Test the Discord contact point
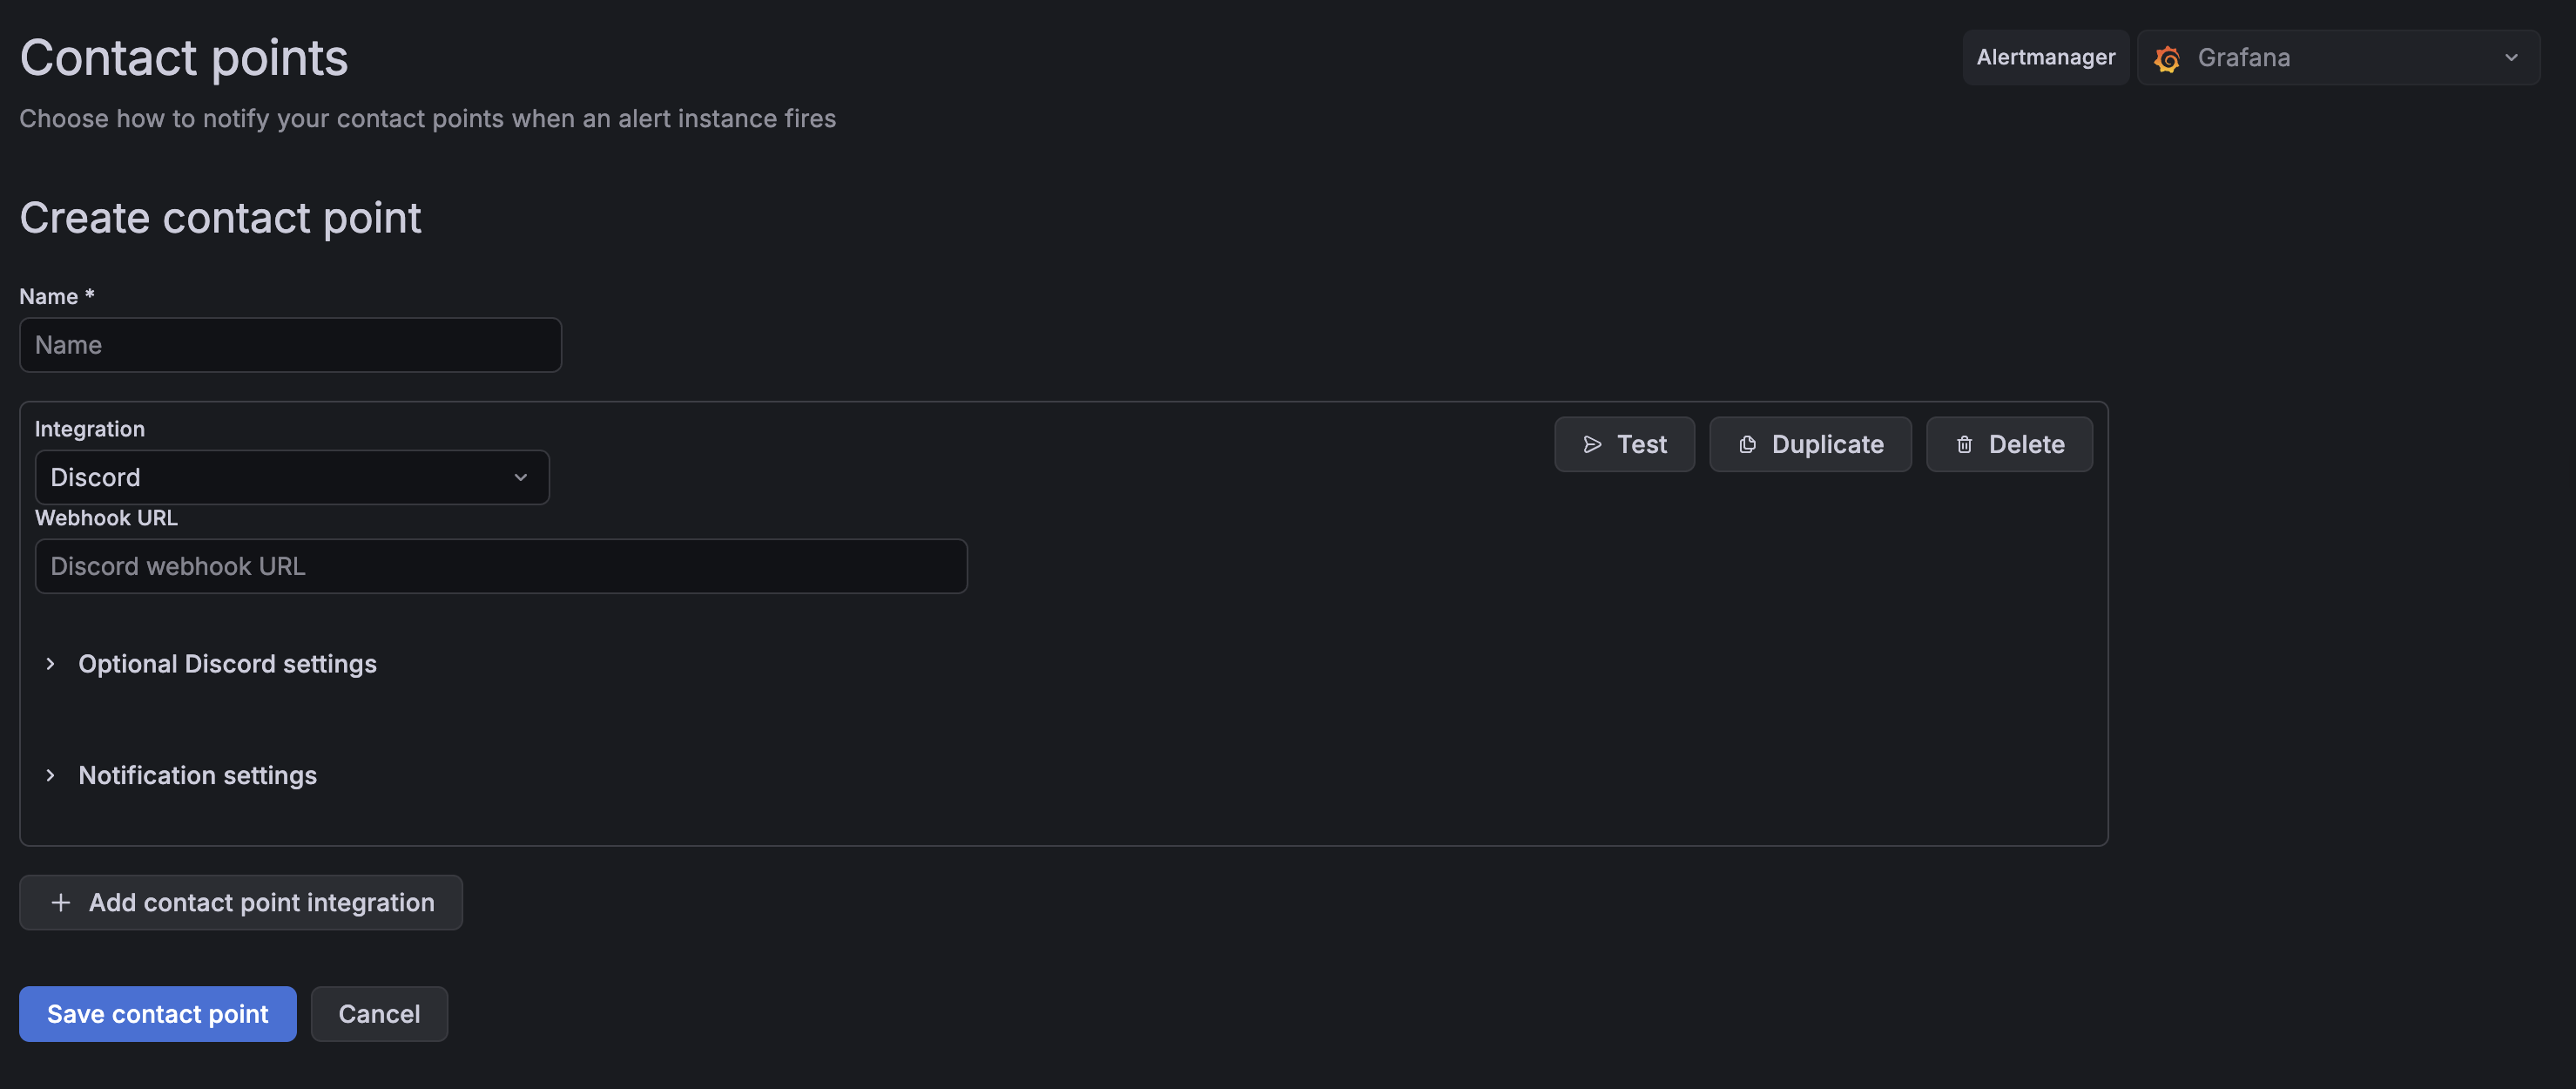The image size is (2576, 1089). (x=1624, y=444)
